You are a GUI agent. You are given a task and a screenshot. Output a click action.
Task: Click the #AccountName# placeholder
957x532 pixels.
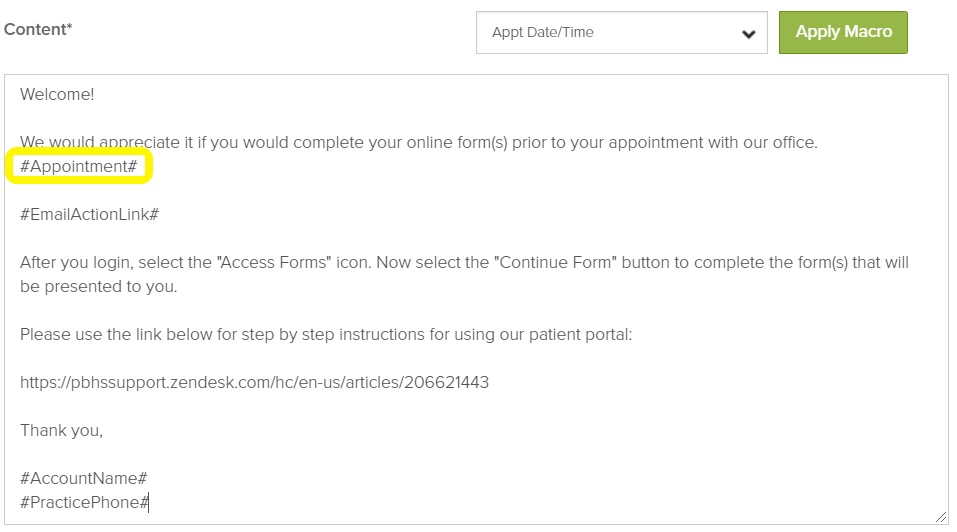click(84, 478)
